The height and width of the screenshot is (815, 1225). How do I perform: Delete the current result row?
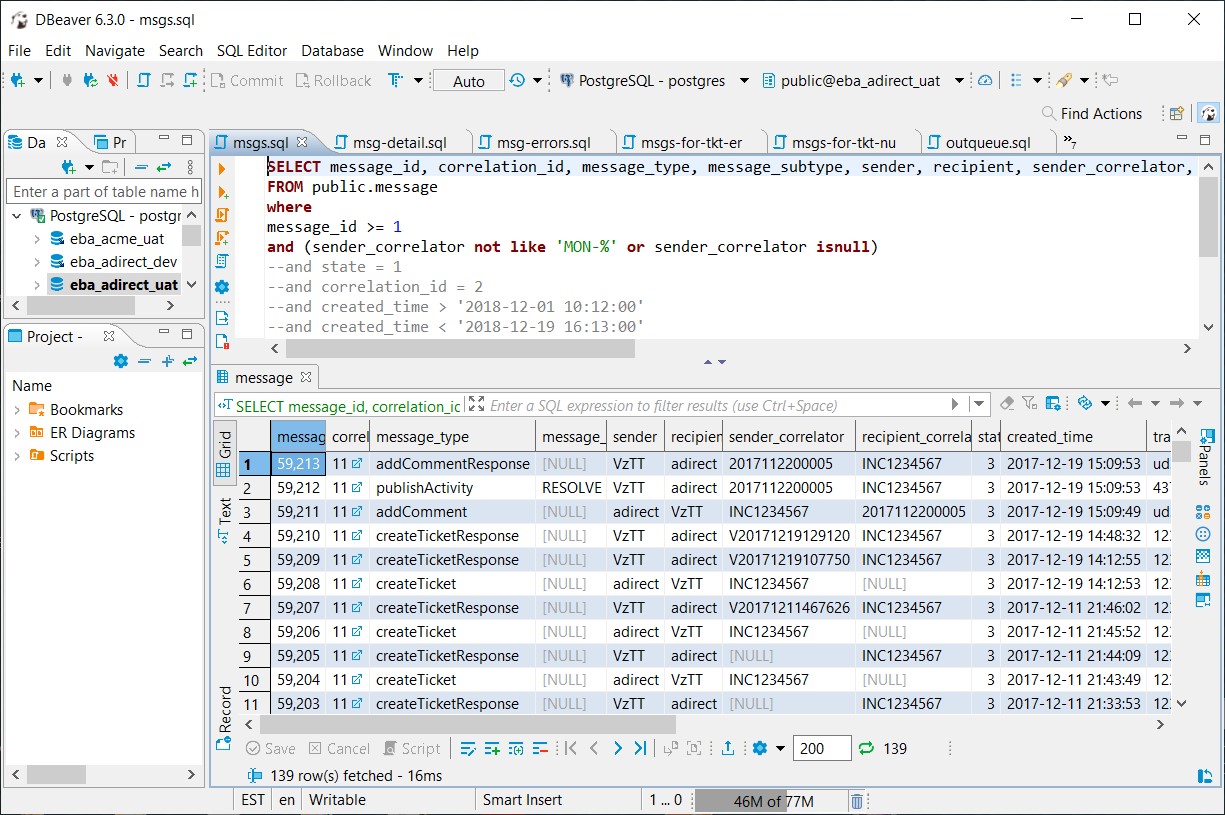(x=539, y=747)
